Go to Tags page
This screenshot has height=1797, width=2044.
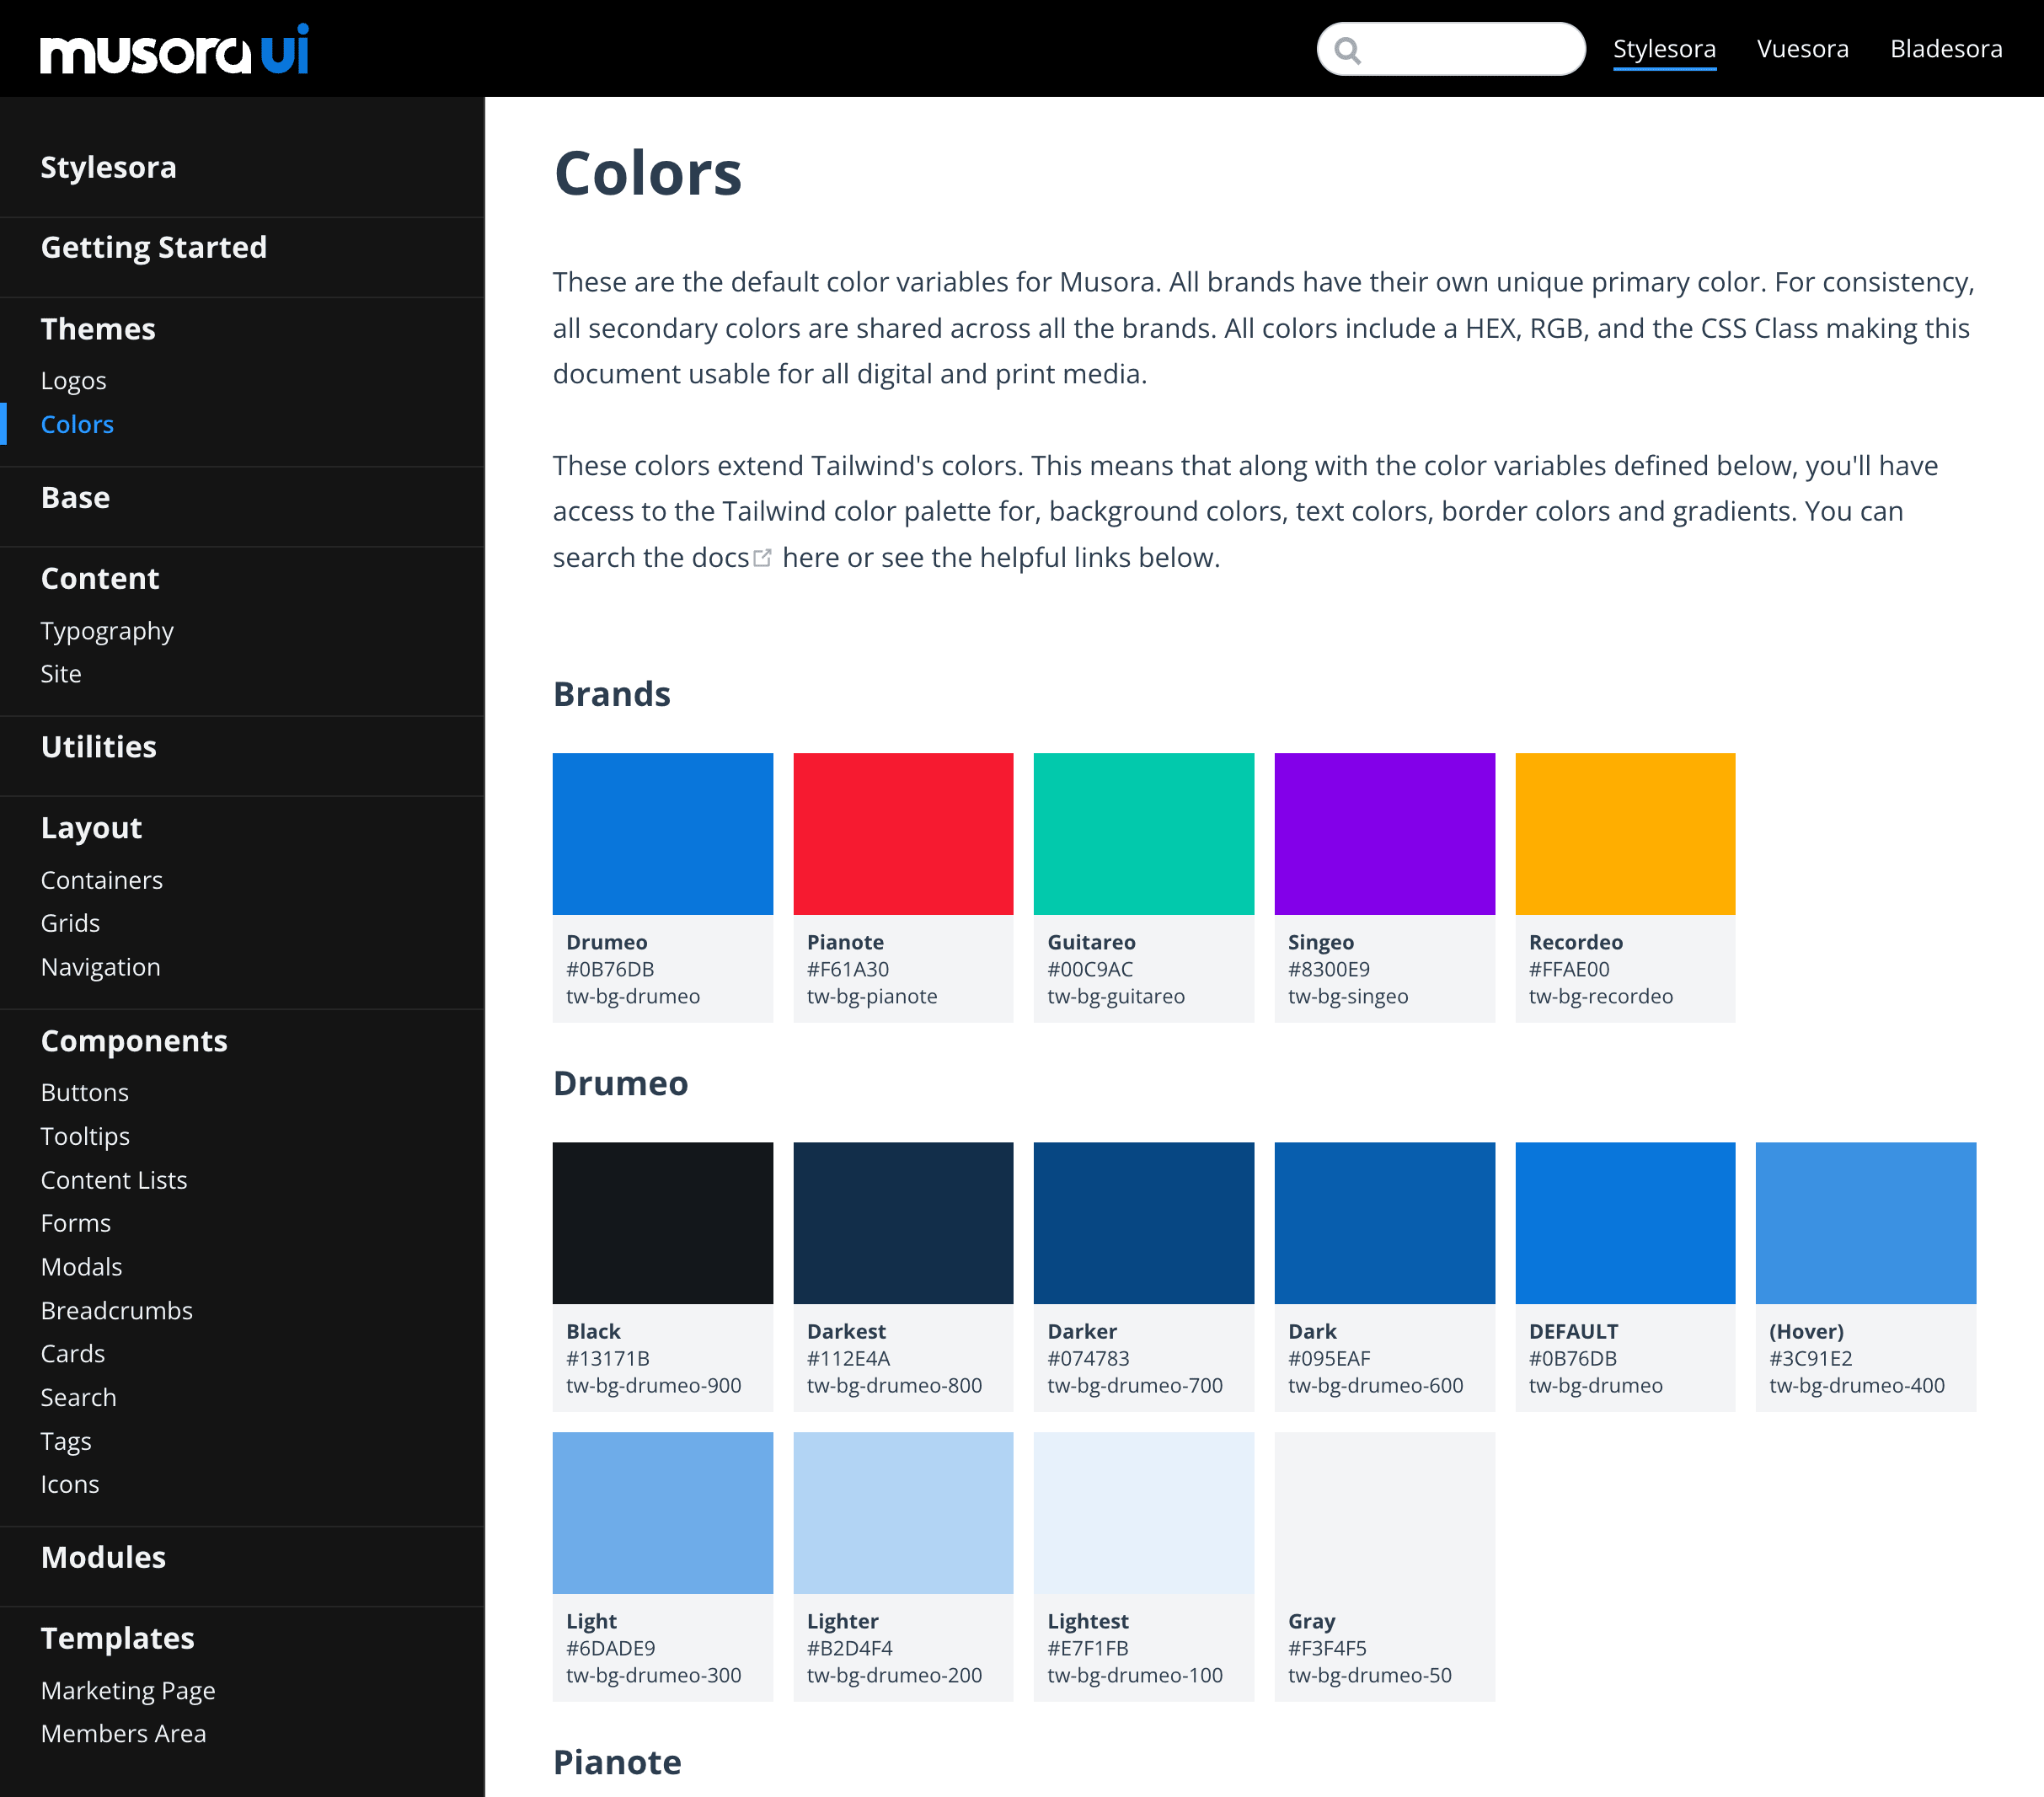(x=65, y=1441)
